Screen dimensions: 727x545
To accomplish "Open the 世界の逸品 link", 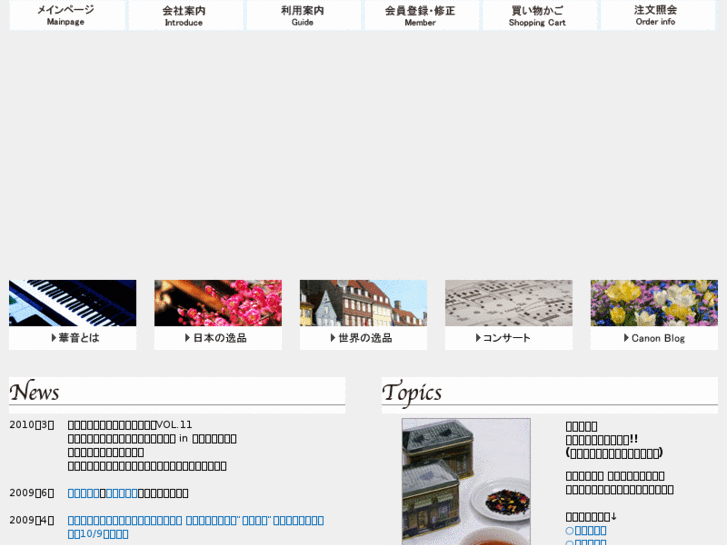I will coord(363,338).
